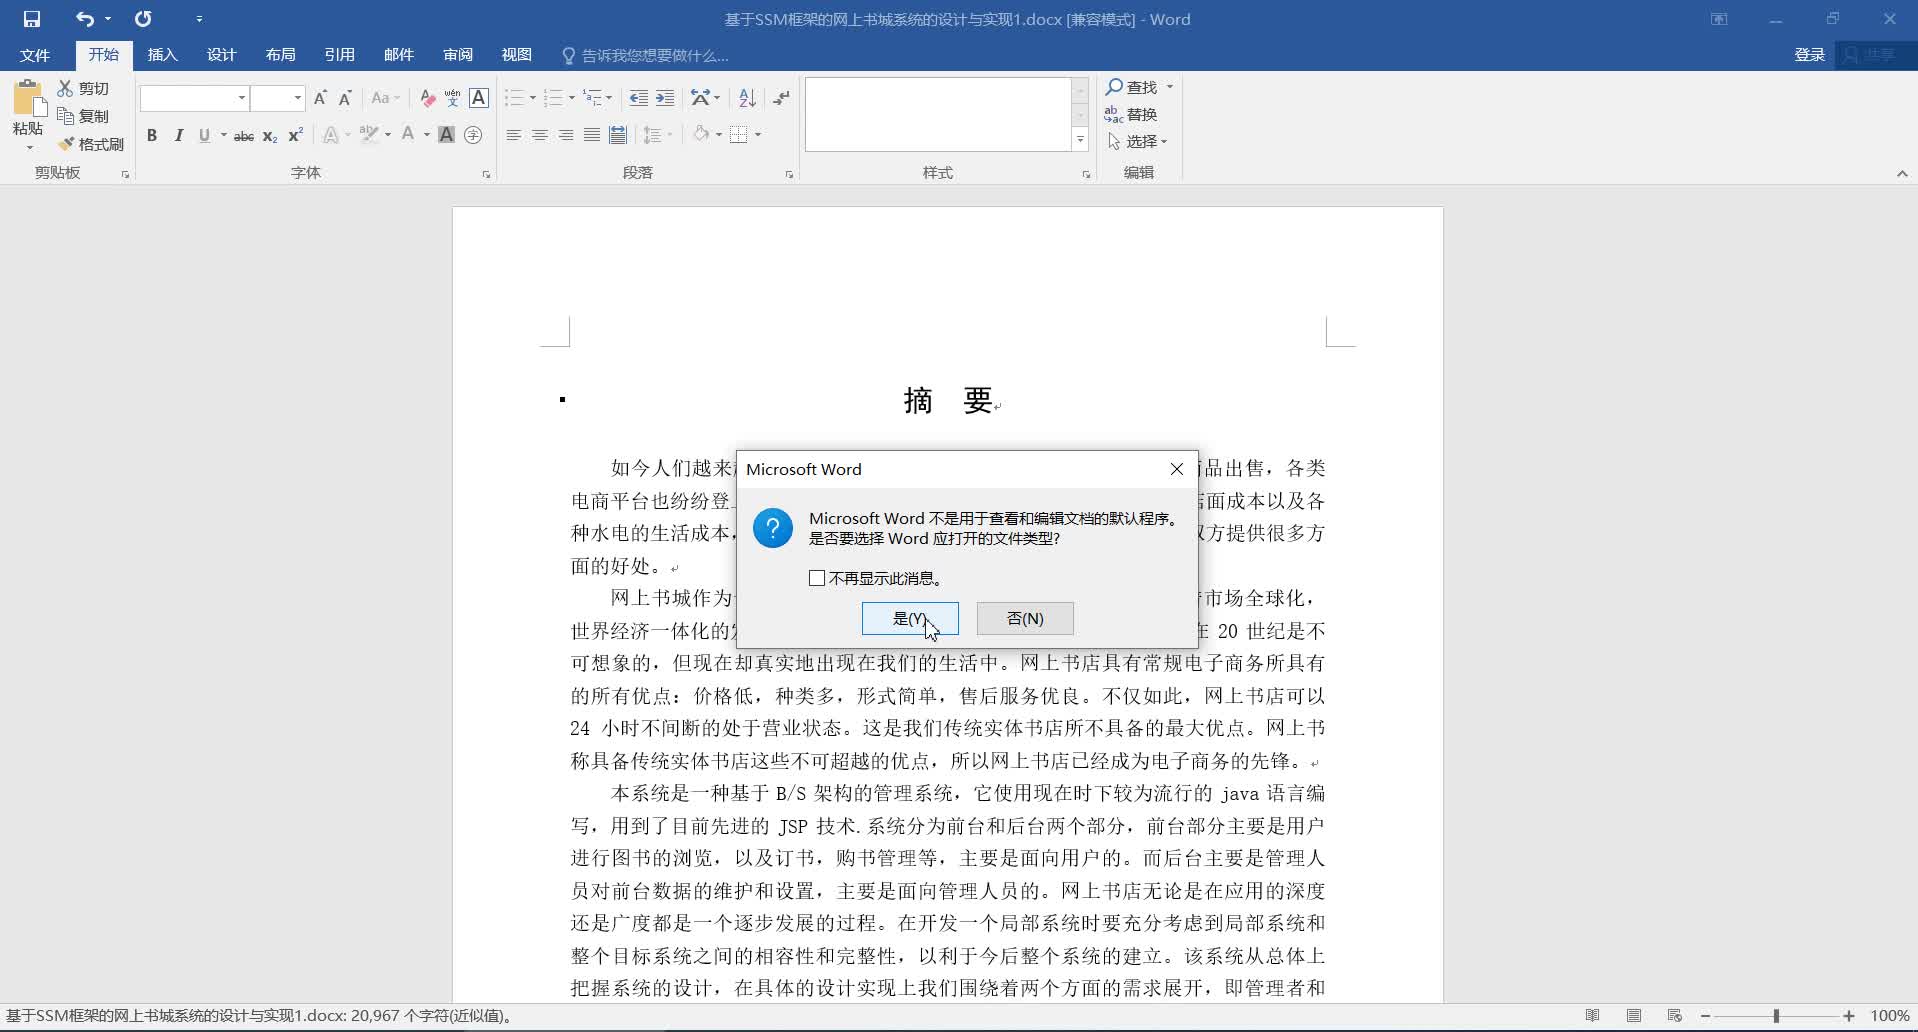Viewport: 1918px width, 1032px height.
Task: Open the font size combo box dropdown
Action: pos(297,98)
